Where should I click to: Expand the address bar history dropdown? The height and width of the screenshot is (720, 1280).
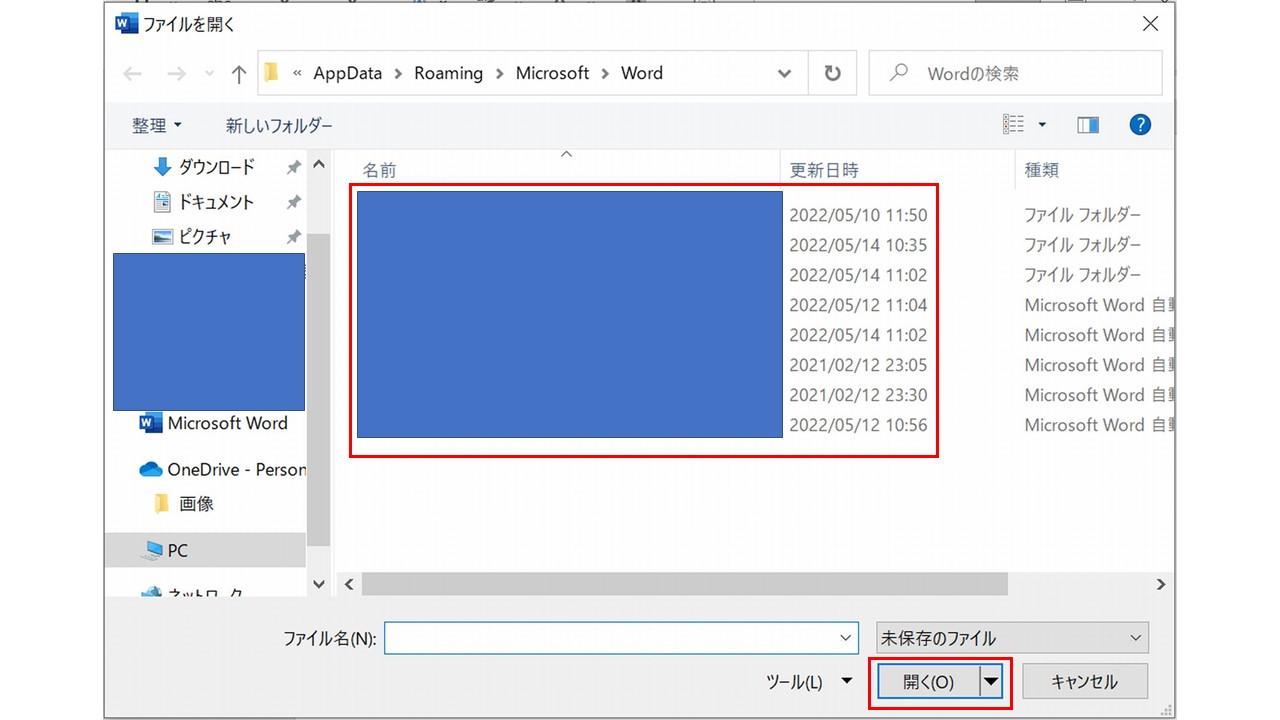tap(785, 73)
